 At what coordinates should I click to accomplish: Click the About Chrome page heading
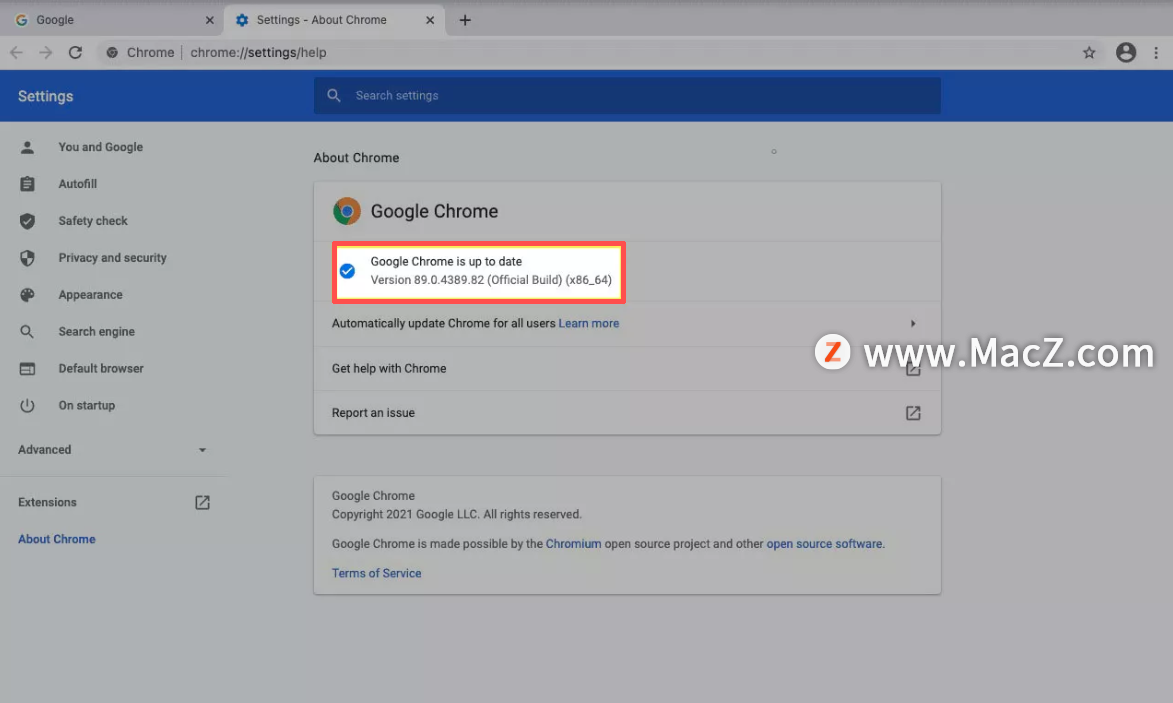tap(356, 158)
